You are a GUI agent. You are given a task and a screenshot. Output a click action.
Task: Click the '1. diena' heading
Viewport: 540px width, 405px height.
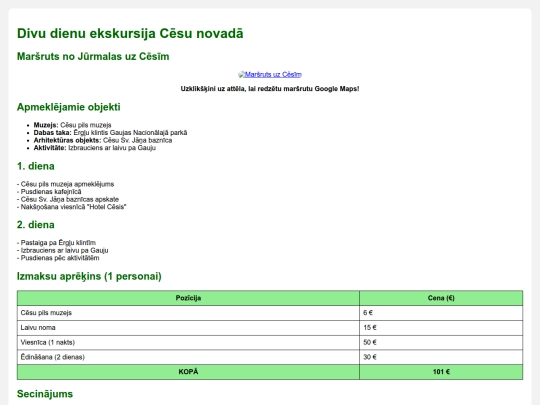click(x=35, y=166)
